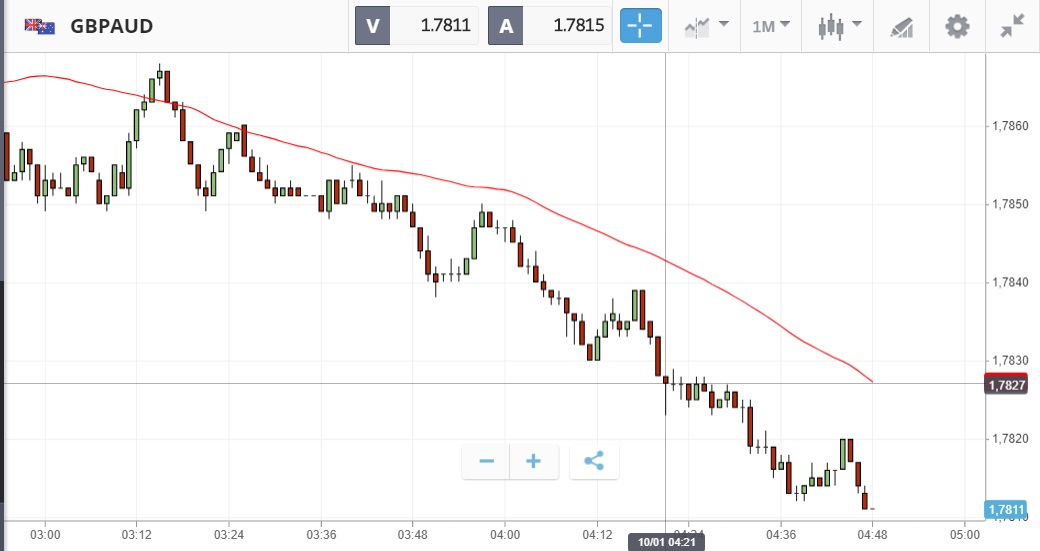
Task: Open chart settings gear
Action: [957, 26]
